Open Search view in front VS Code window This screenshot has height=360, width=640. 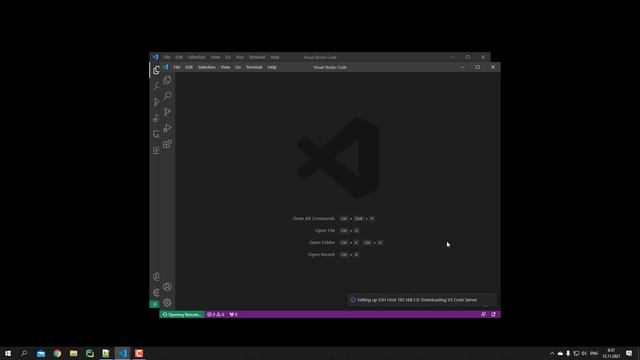click(x=167, y=96)
